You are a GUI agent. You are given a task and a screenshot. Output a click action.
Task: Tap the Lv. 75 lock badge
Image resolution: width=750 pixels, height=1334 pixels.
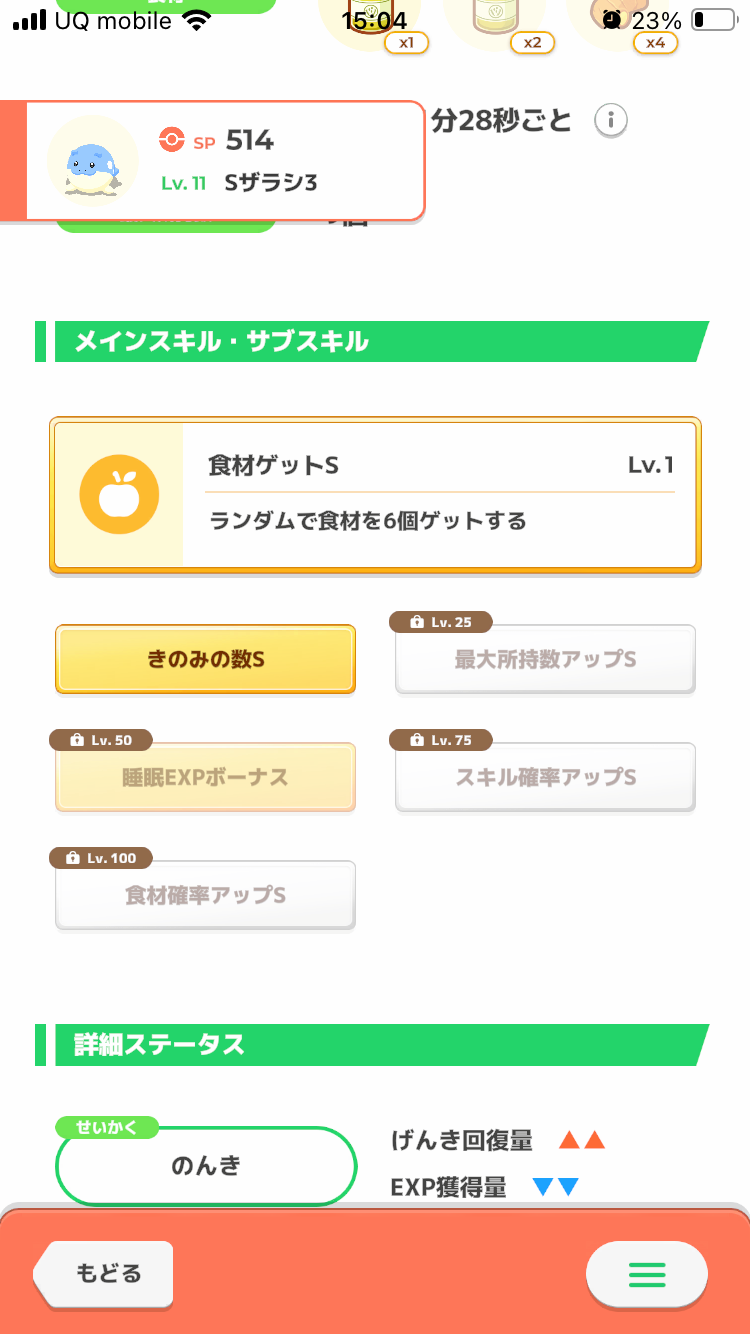[440, 740]
